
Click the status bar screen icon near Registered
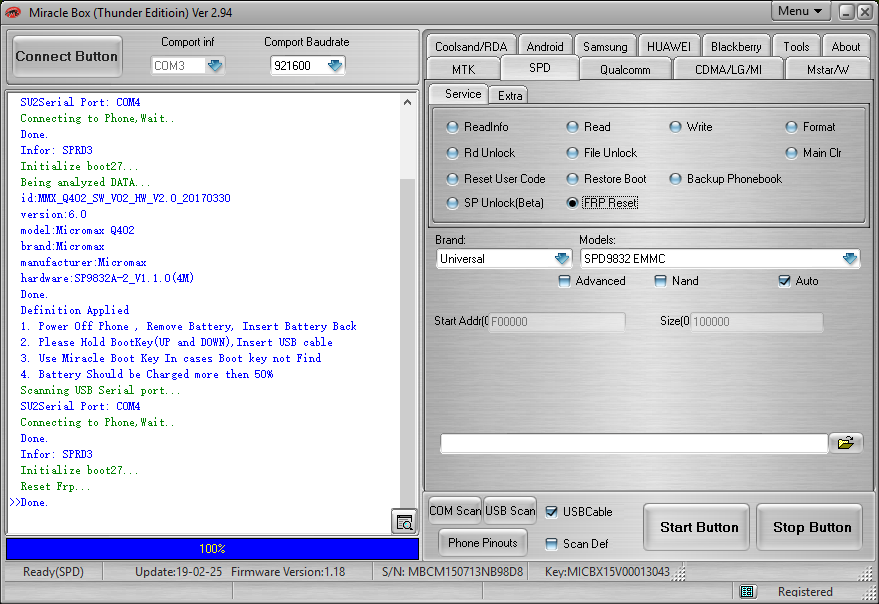point(746,591)
